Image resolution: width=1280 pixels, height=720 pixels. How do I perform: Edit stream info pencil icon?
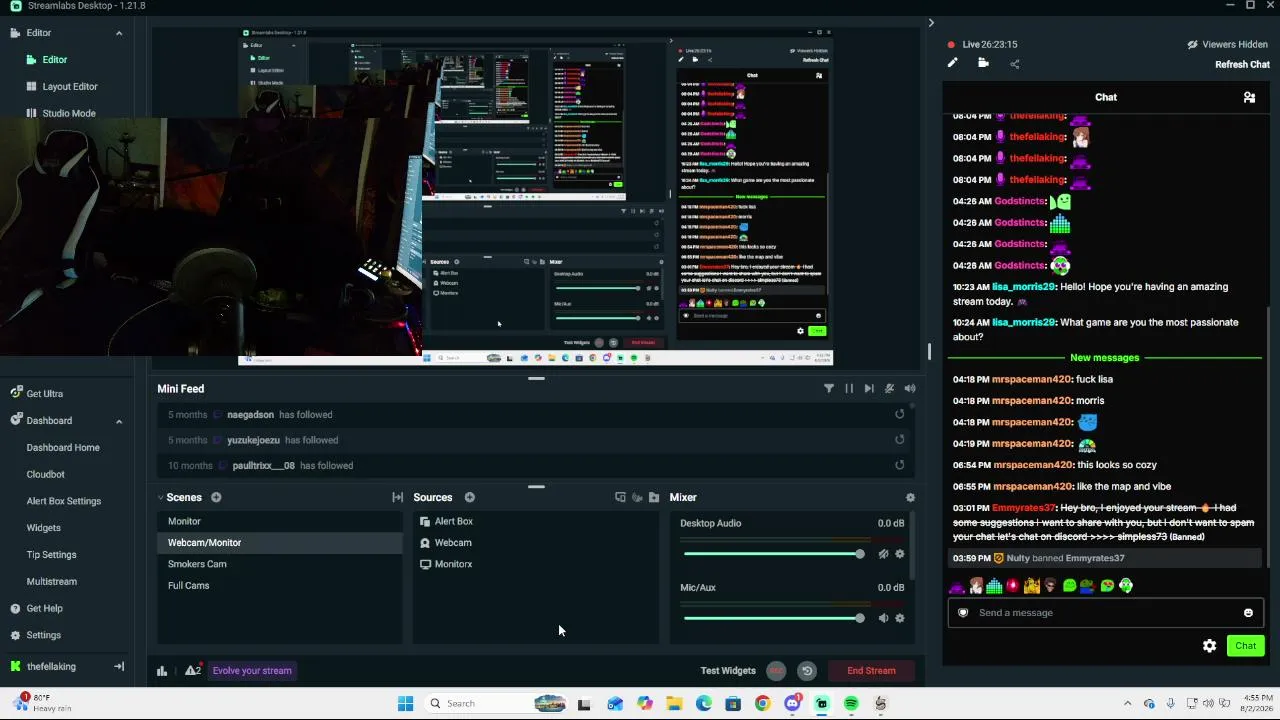click(x=952, y=63)
